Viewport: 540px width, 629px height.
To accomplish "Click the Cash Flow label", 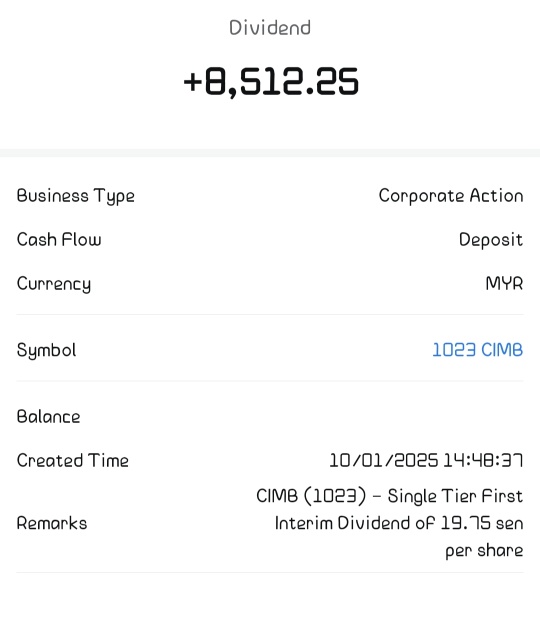I will [x=59, y=239].
